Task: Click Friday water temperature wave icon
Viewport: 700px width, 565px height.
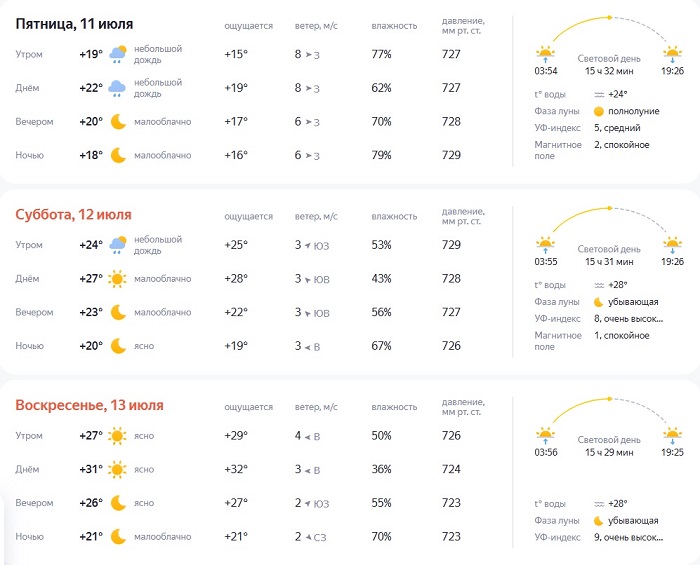Action: (x=599, y=95)
